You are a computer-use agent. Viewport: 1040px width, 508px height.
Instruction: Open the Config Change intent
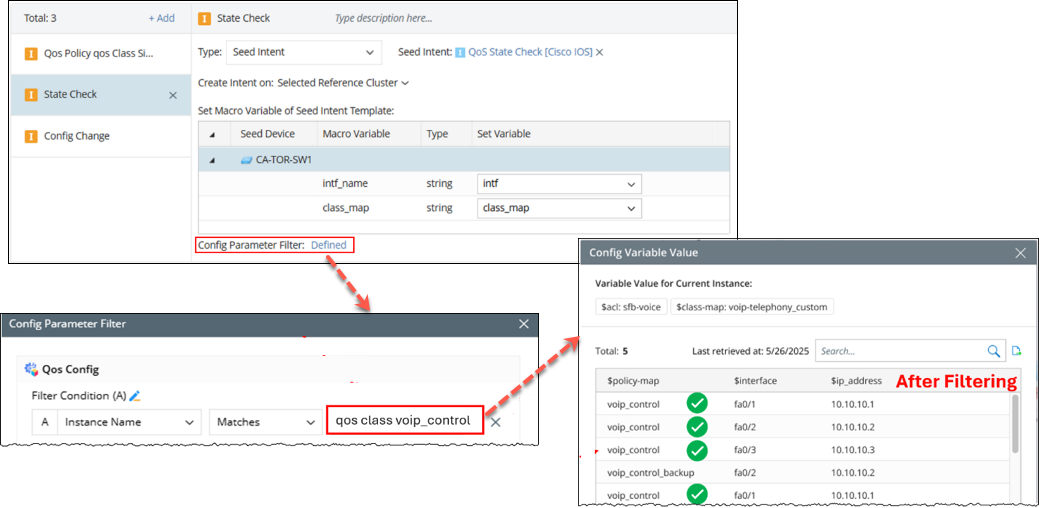101,137
